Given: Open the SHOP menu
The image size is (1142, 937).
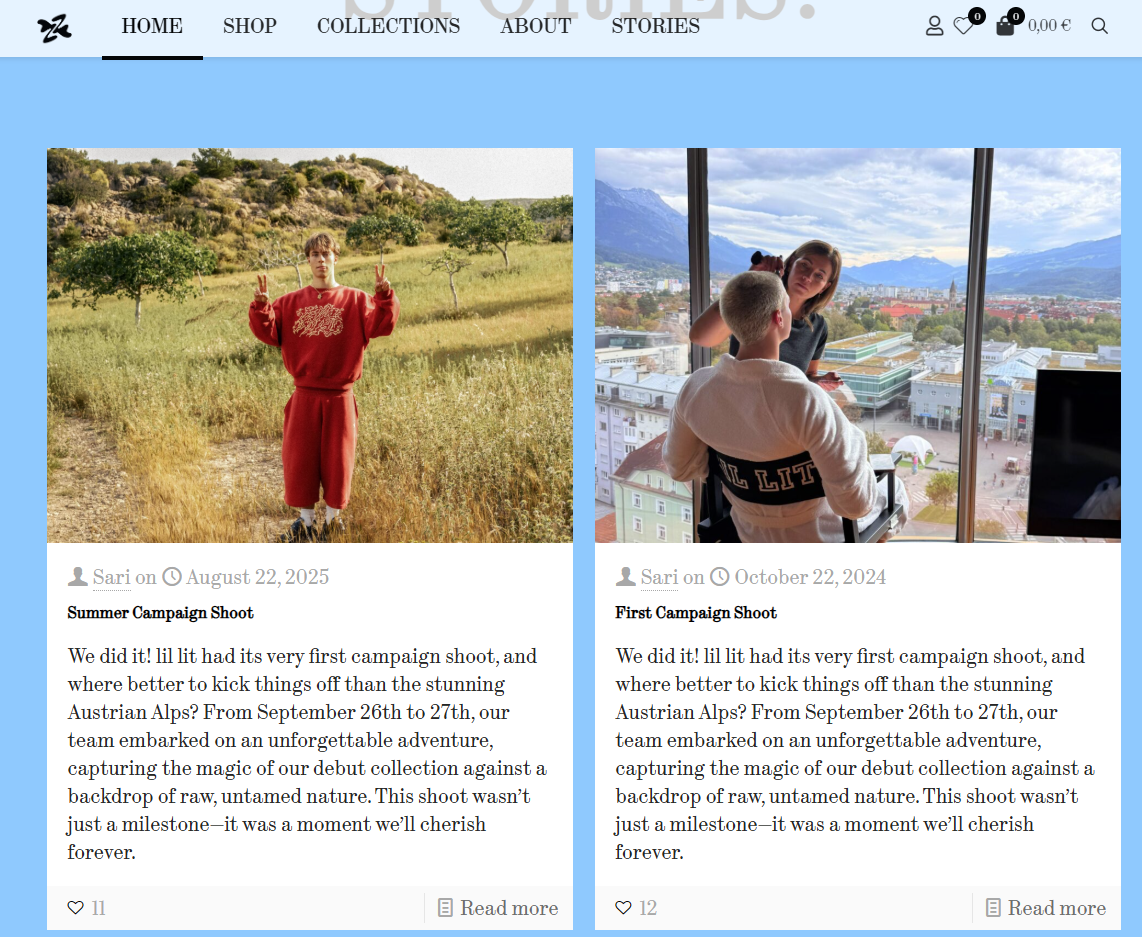Looking at the screenshot, I should click(250, 26).
